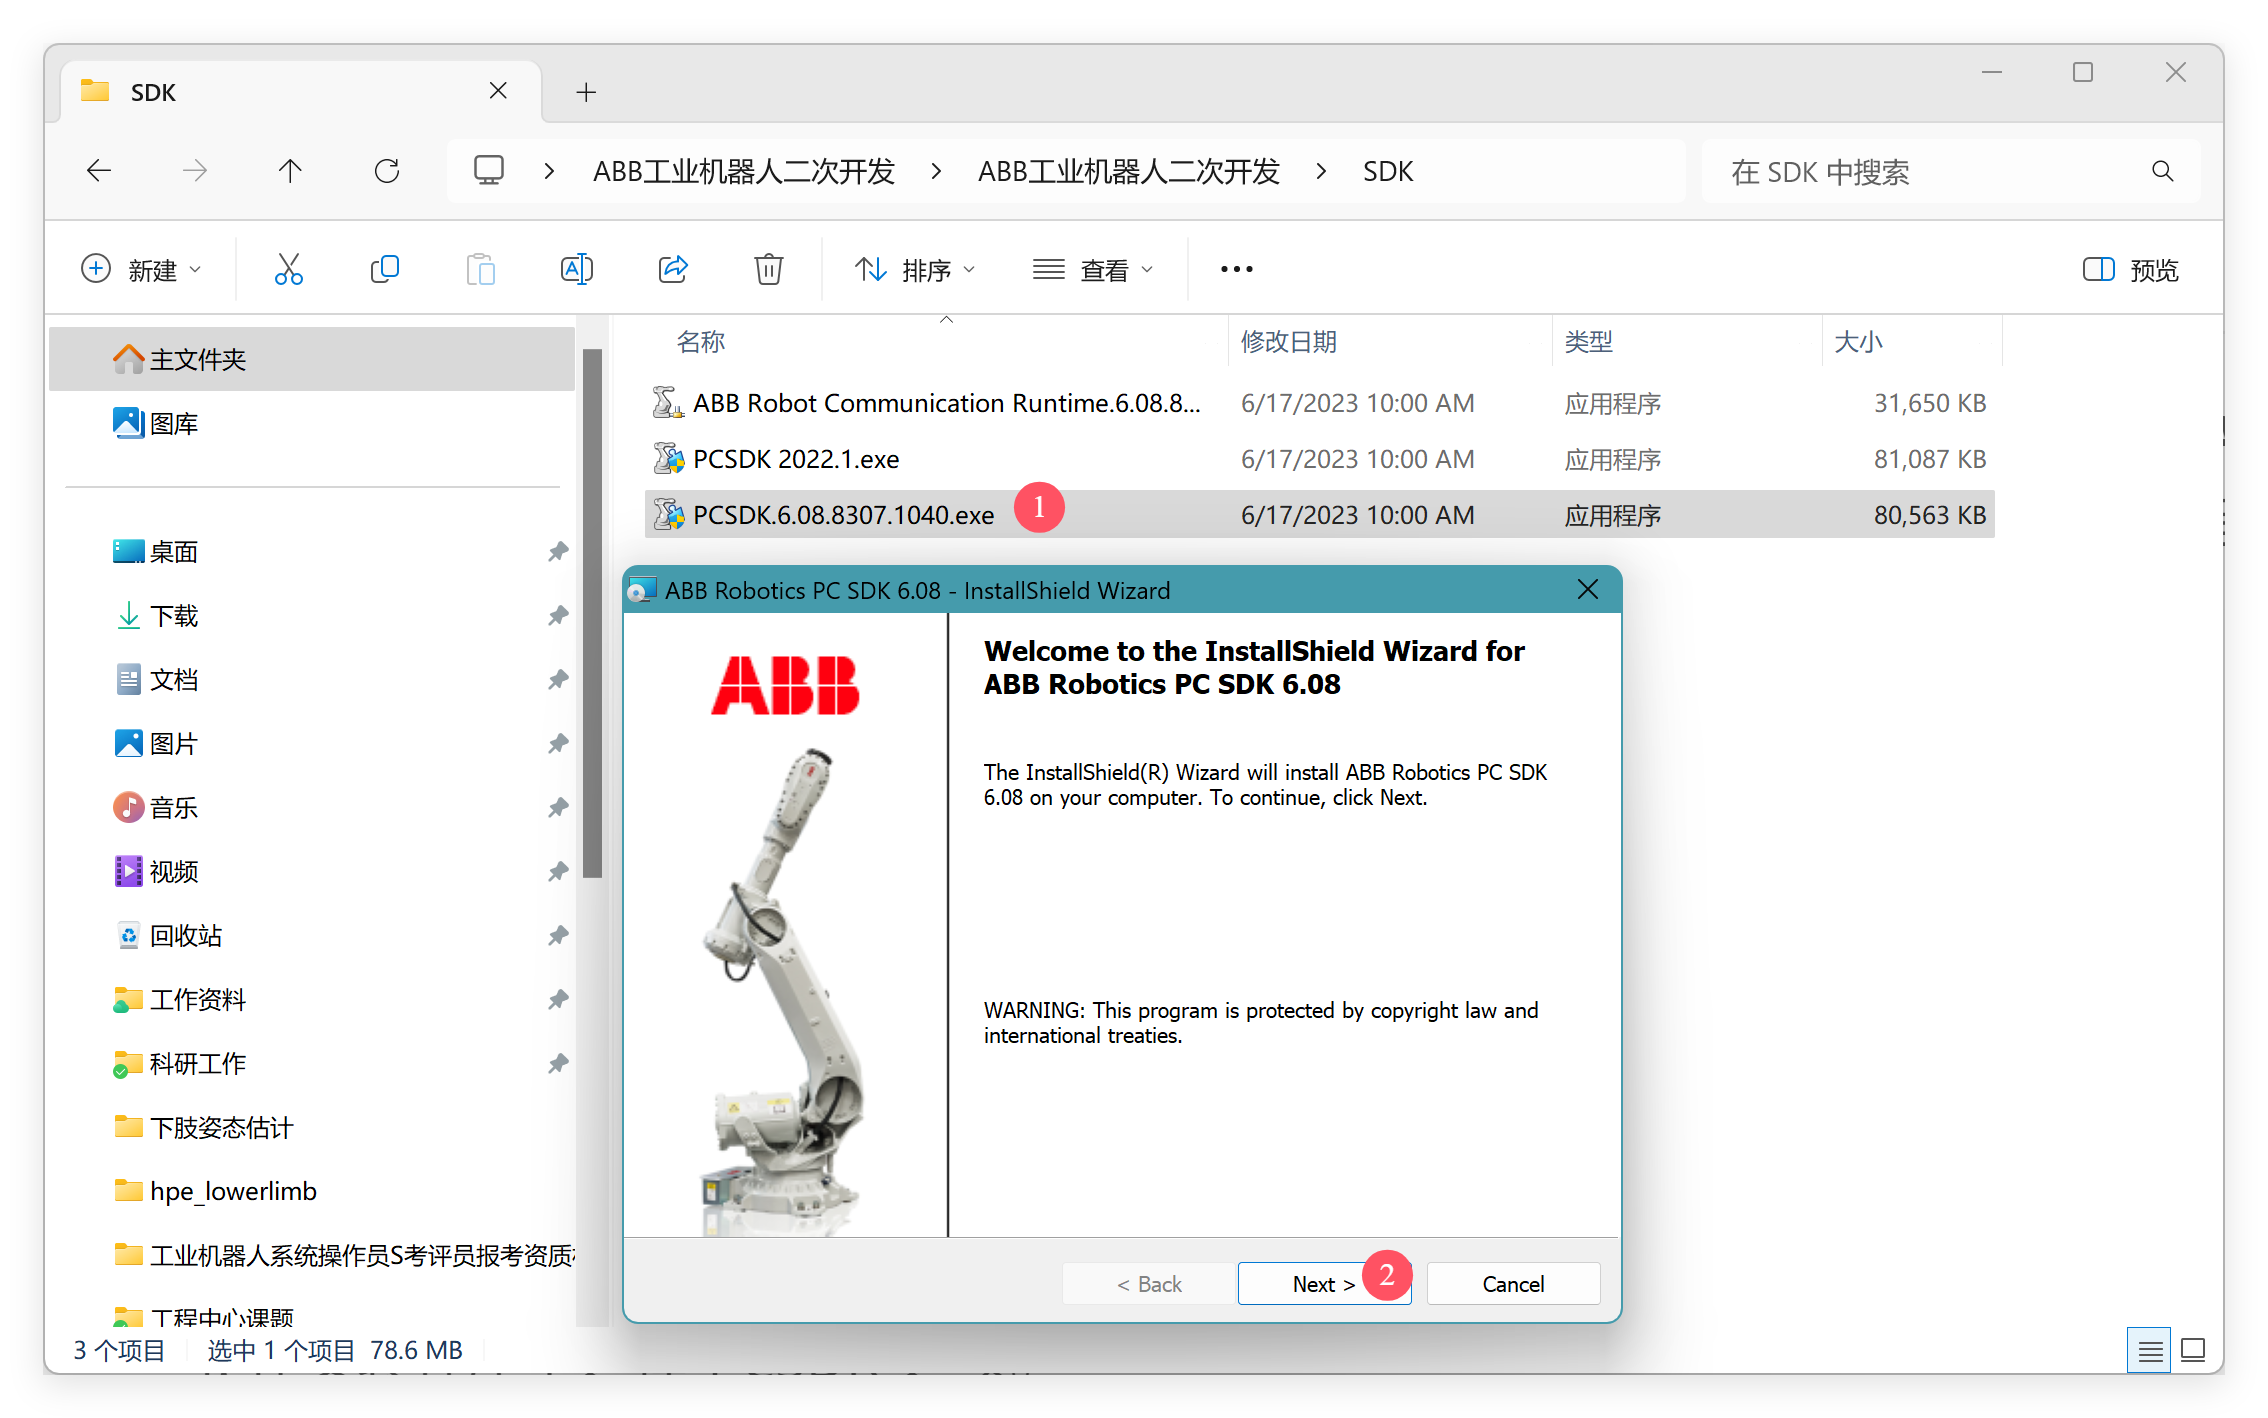2268x1418 pixels.
Task: Open hpe_lowerlimb folder in sidebar
Action: (x=216, y=1191)
